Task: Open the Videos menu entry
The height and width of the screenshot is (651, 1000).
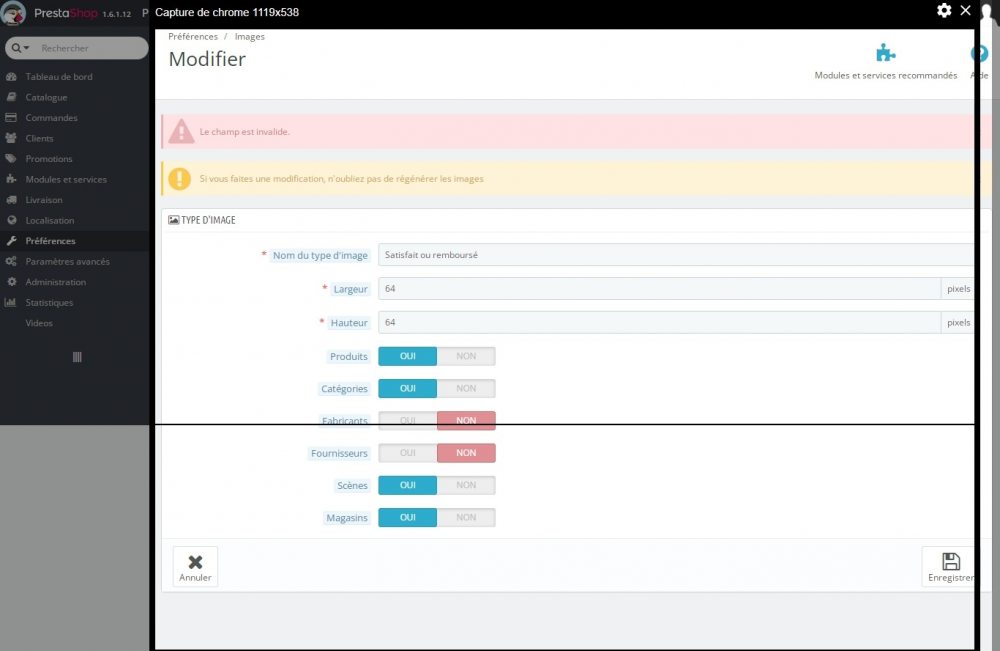Action: pos(39,323)
